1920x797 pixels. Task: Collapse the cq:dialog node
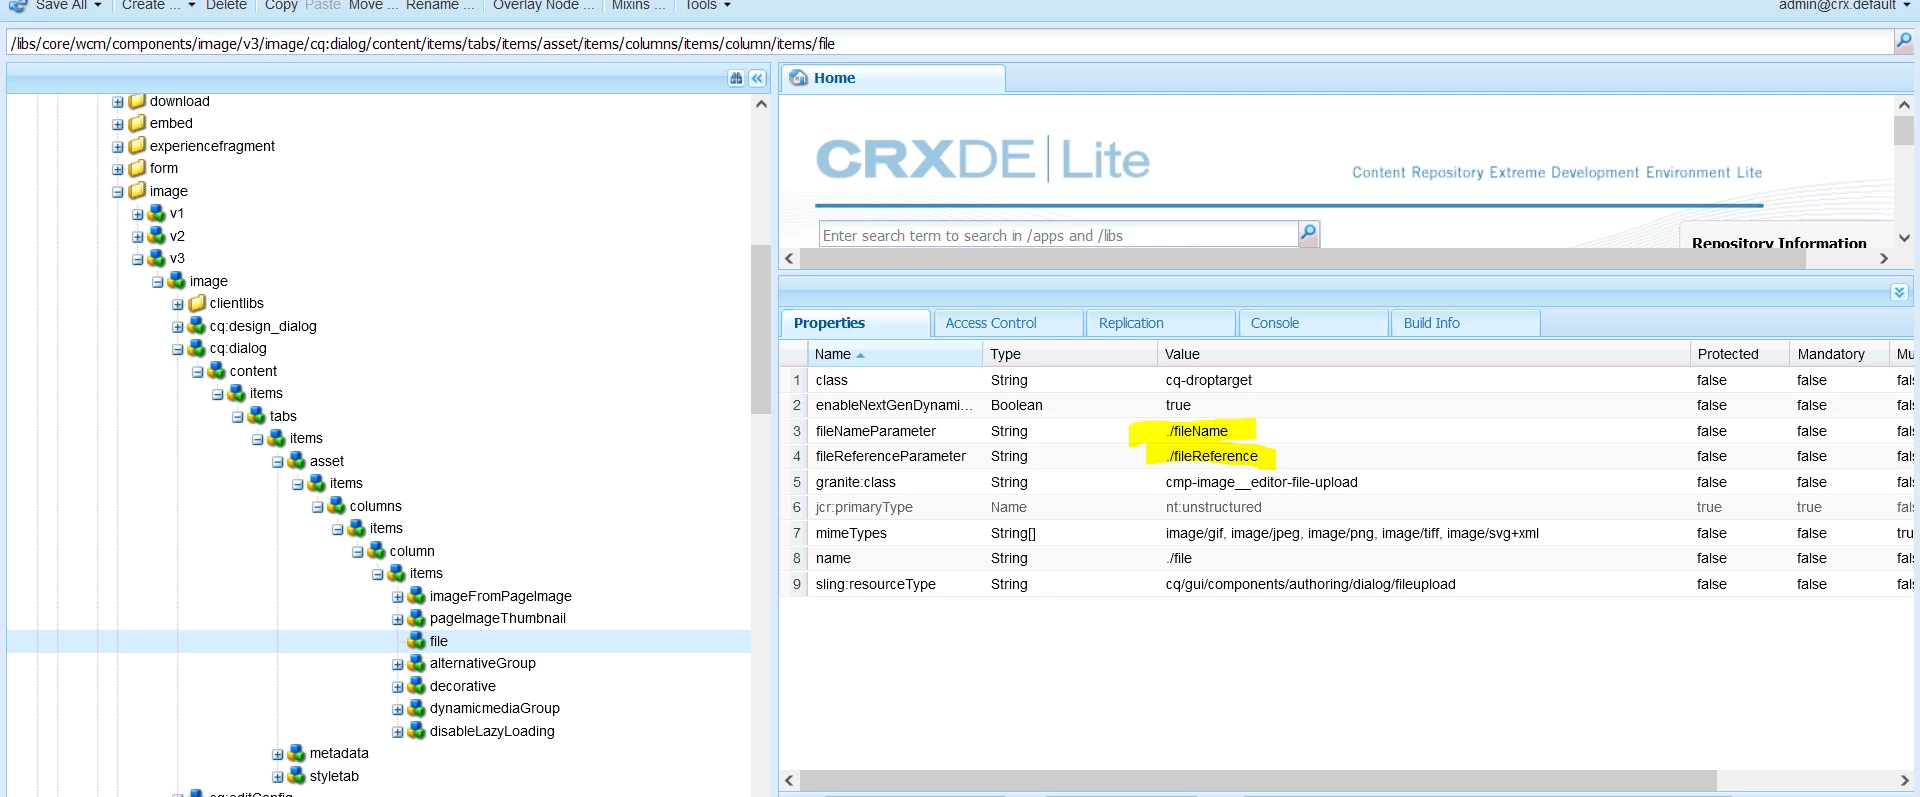[178, 349]
